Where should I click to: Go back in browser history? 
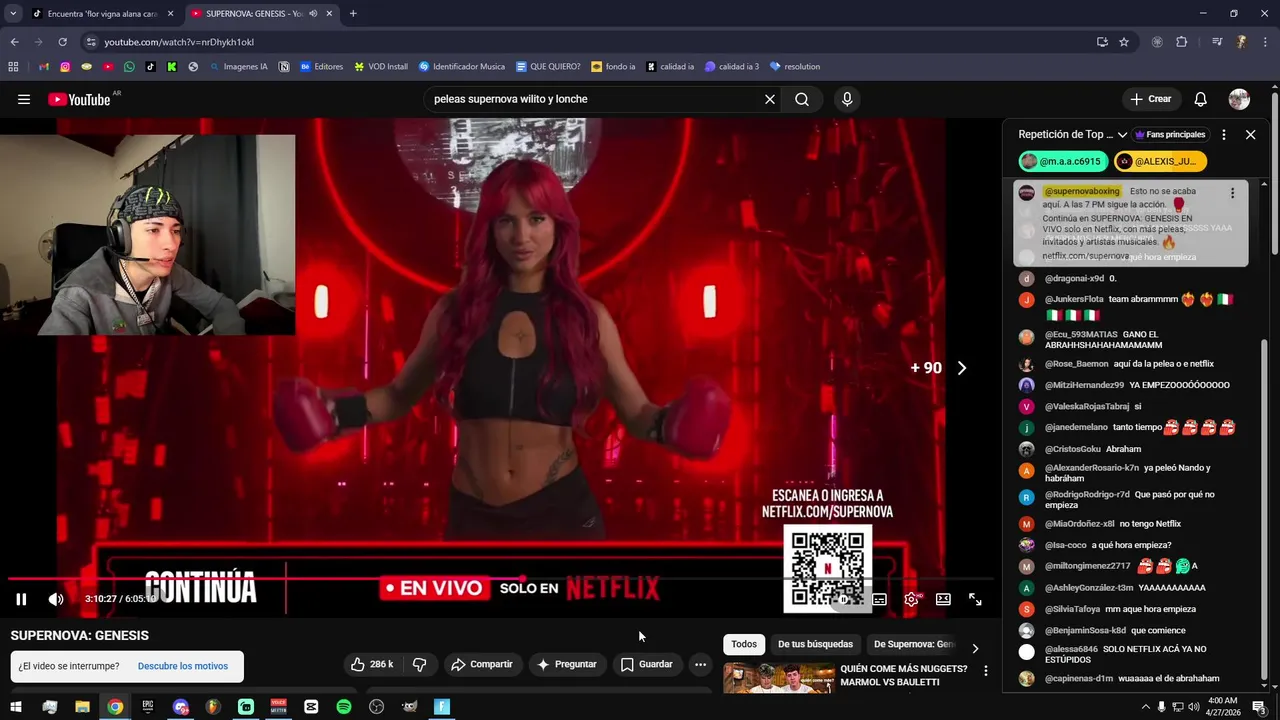[14, 42]
